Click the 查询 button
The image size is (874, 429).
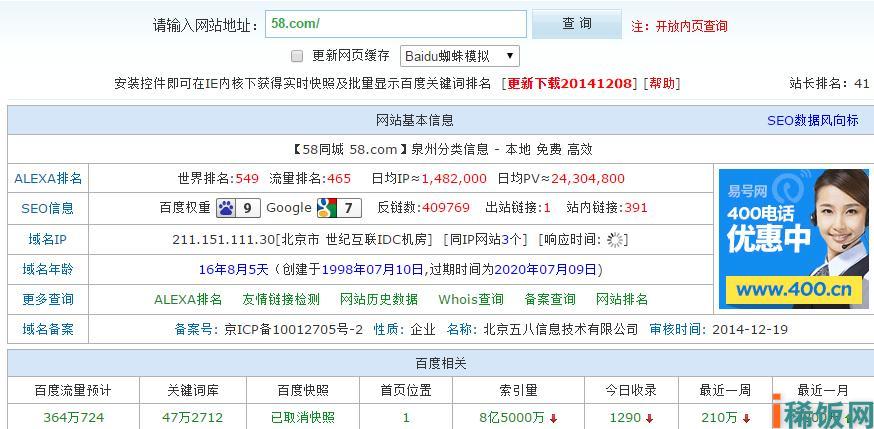[x=576, y=24]
